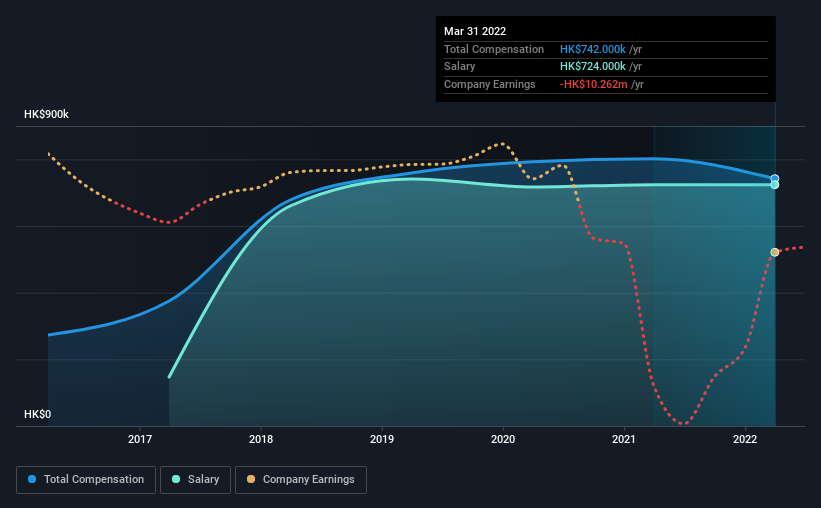This screenshot has width=821, height=508.
Task: Click the HK$0 y-axis label
Action: (38, 414)
